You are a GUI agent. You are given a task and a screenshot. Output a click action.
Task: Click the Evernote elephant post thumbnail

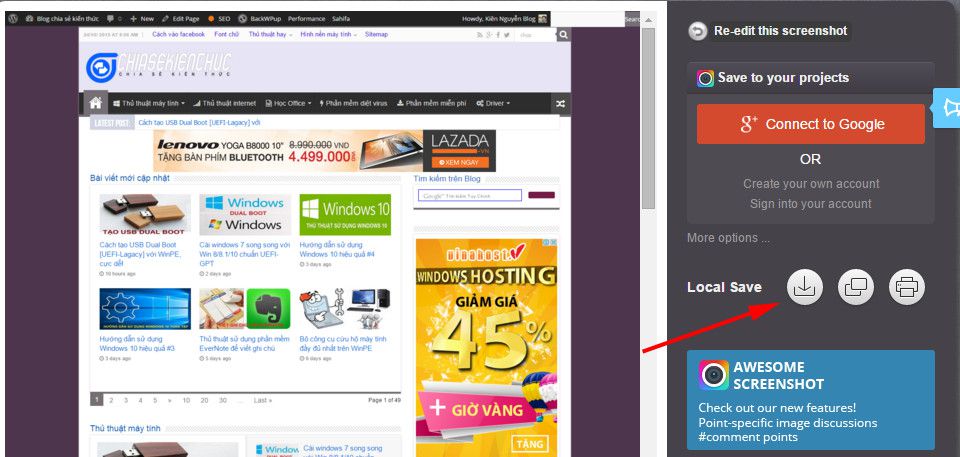[244, 309]
